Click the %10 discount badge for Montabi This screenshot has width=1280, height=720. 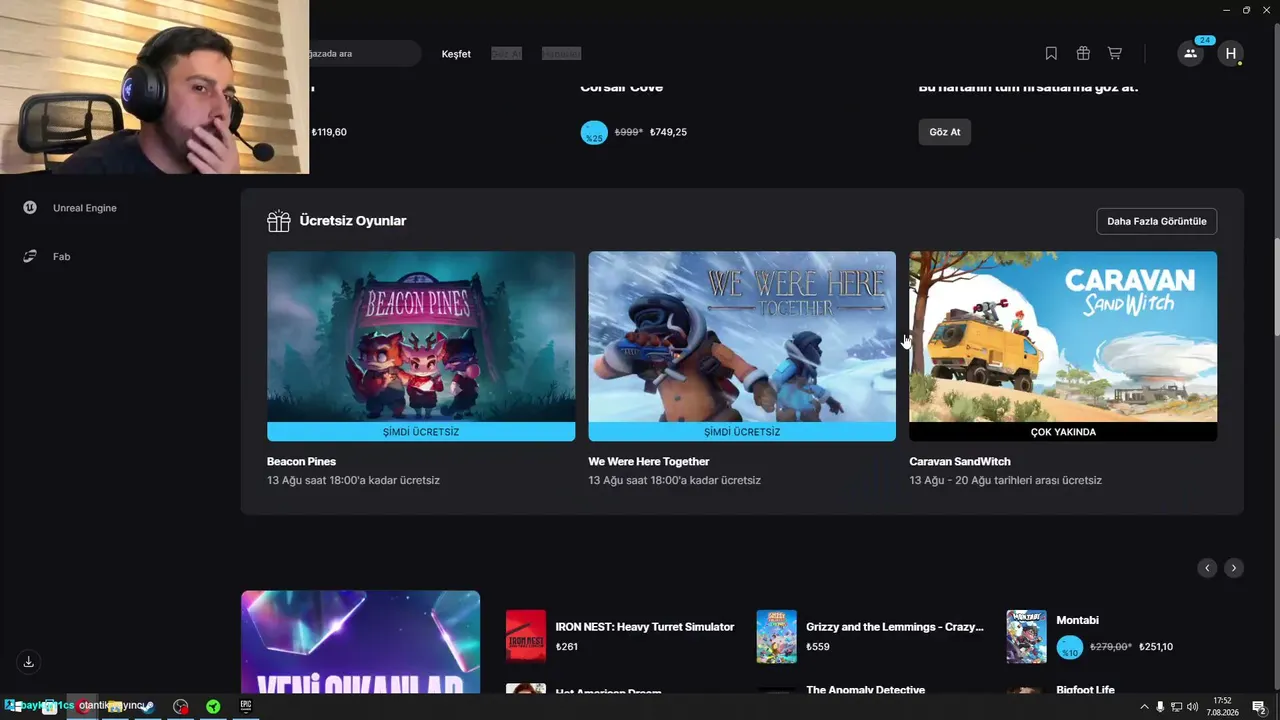click(1070, 647)
